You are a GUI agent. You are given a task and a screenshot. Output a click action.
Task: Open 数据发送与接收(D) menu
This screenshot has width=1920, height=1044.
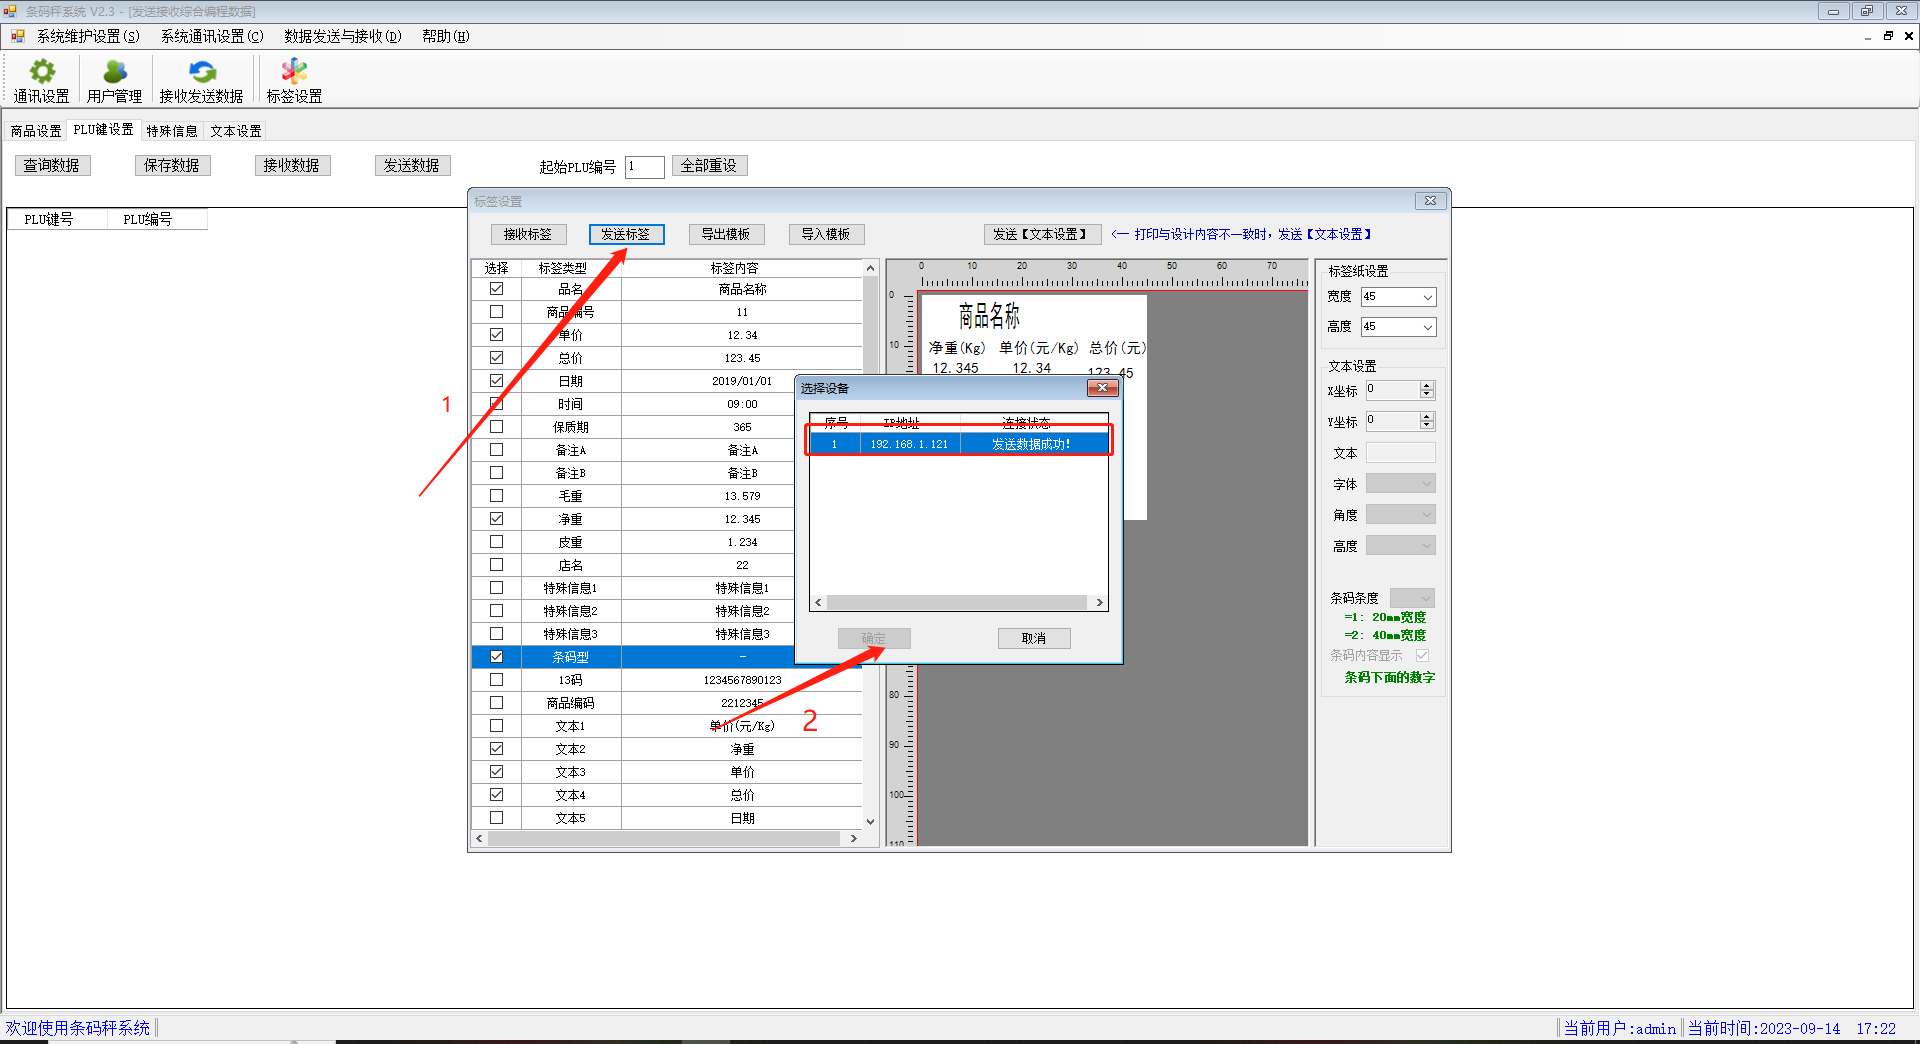point(342,36)
